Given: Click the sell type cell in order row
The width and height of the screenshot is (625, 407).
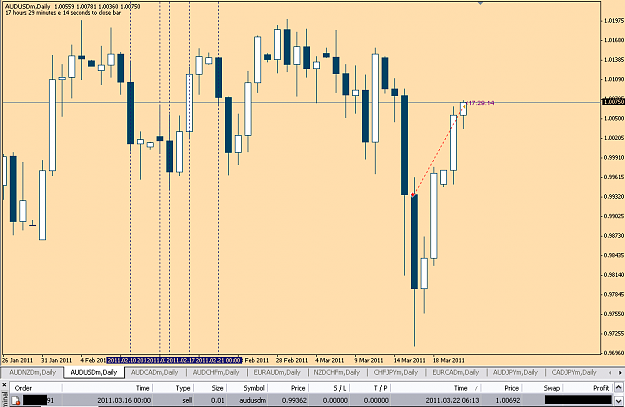Looking at the screenshot, I should (x=187, y=400).
